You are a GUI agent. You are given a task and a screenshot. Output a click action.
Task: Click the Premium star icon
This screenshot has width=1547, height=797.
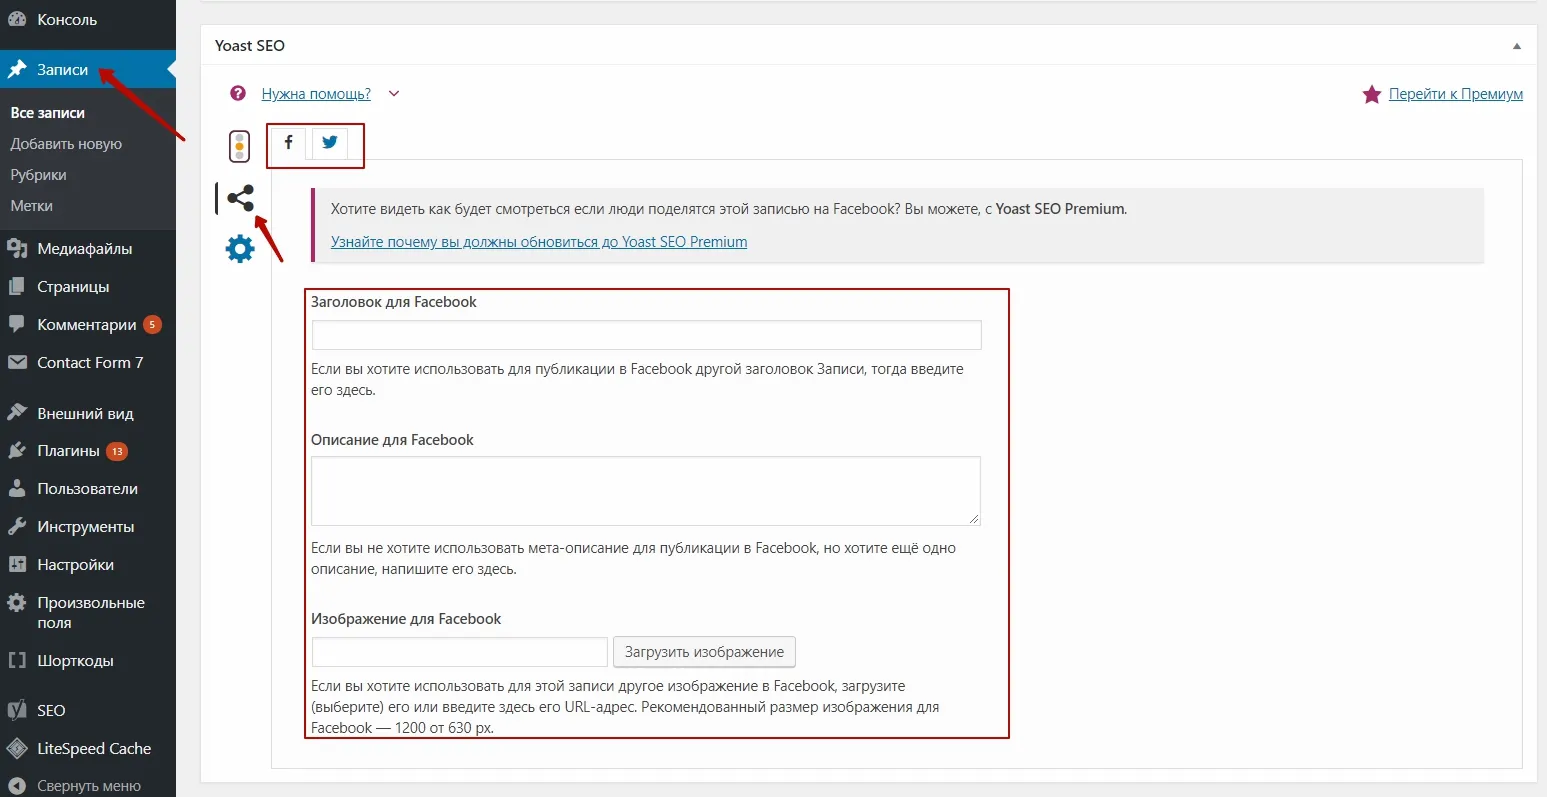(x=1372, y=94)
